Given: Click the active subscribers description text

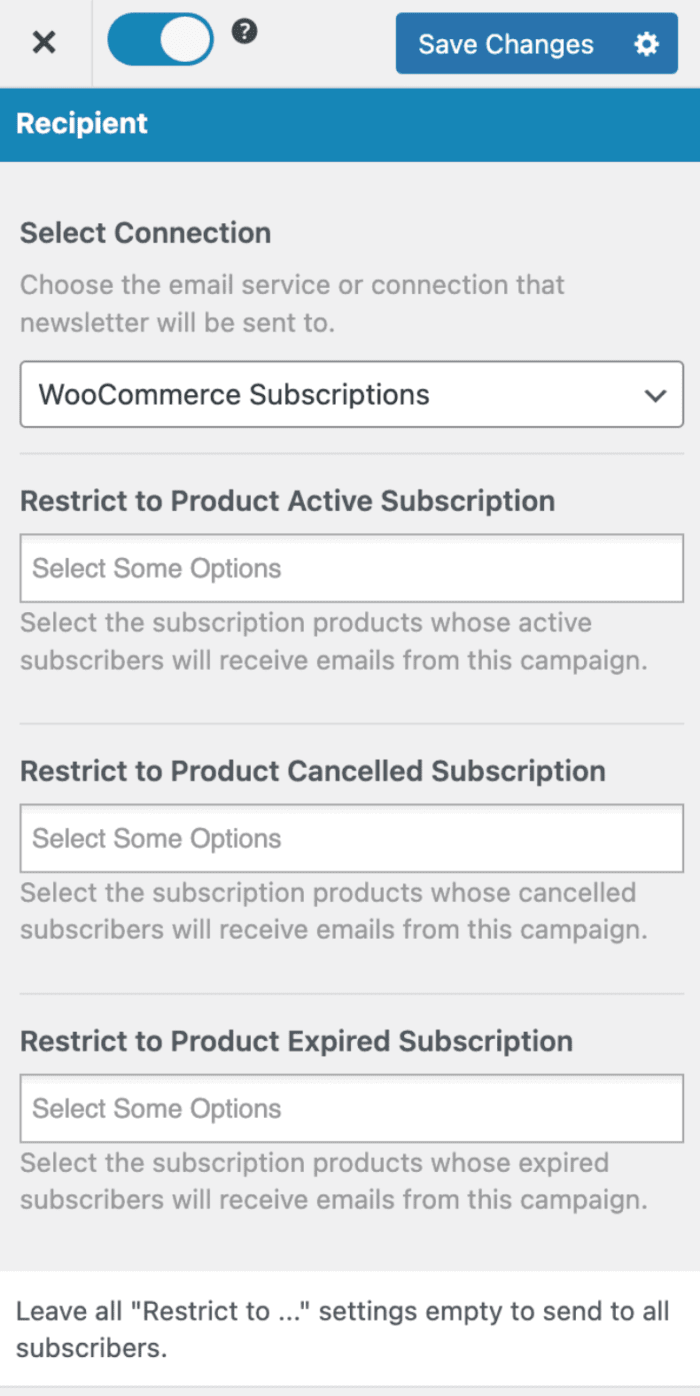Looking at the screenshot, I should tap(334, 642).
